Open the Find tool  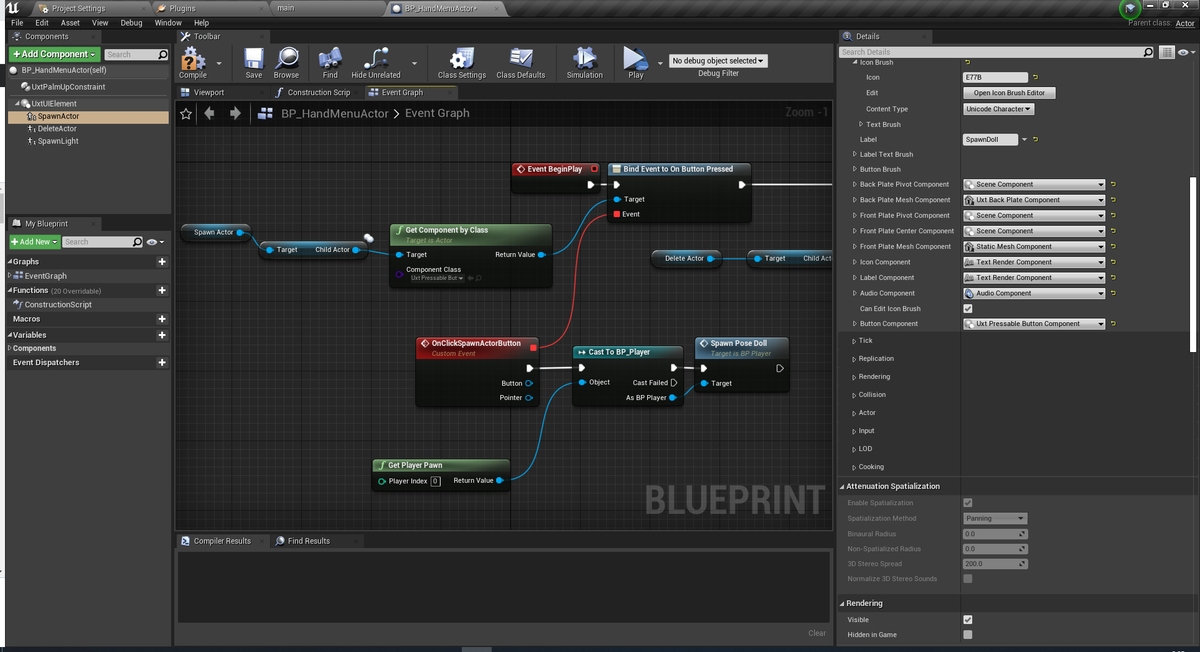(330, 63)
